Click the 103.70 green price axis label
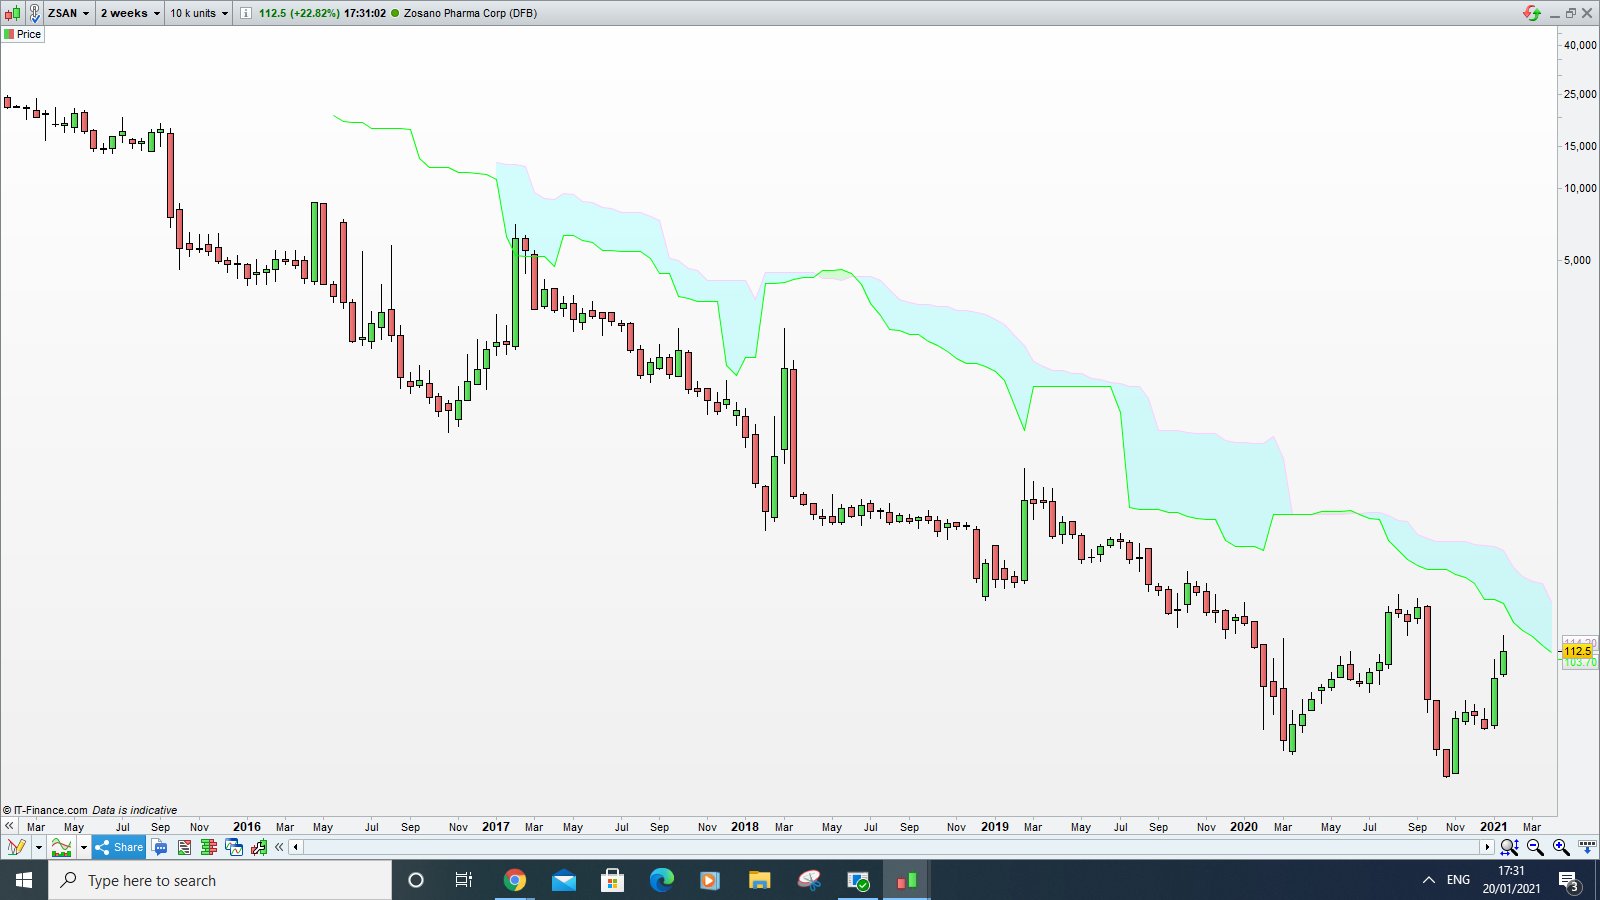This screenshot has height=900, width=1600. pyautogui.click(x=1580, y=662)
